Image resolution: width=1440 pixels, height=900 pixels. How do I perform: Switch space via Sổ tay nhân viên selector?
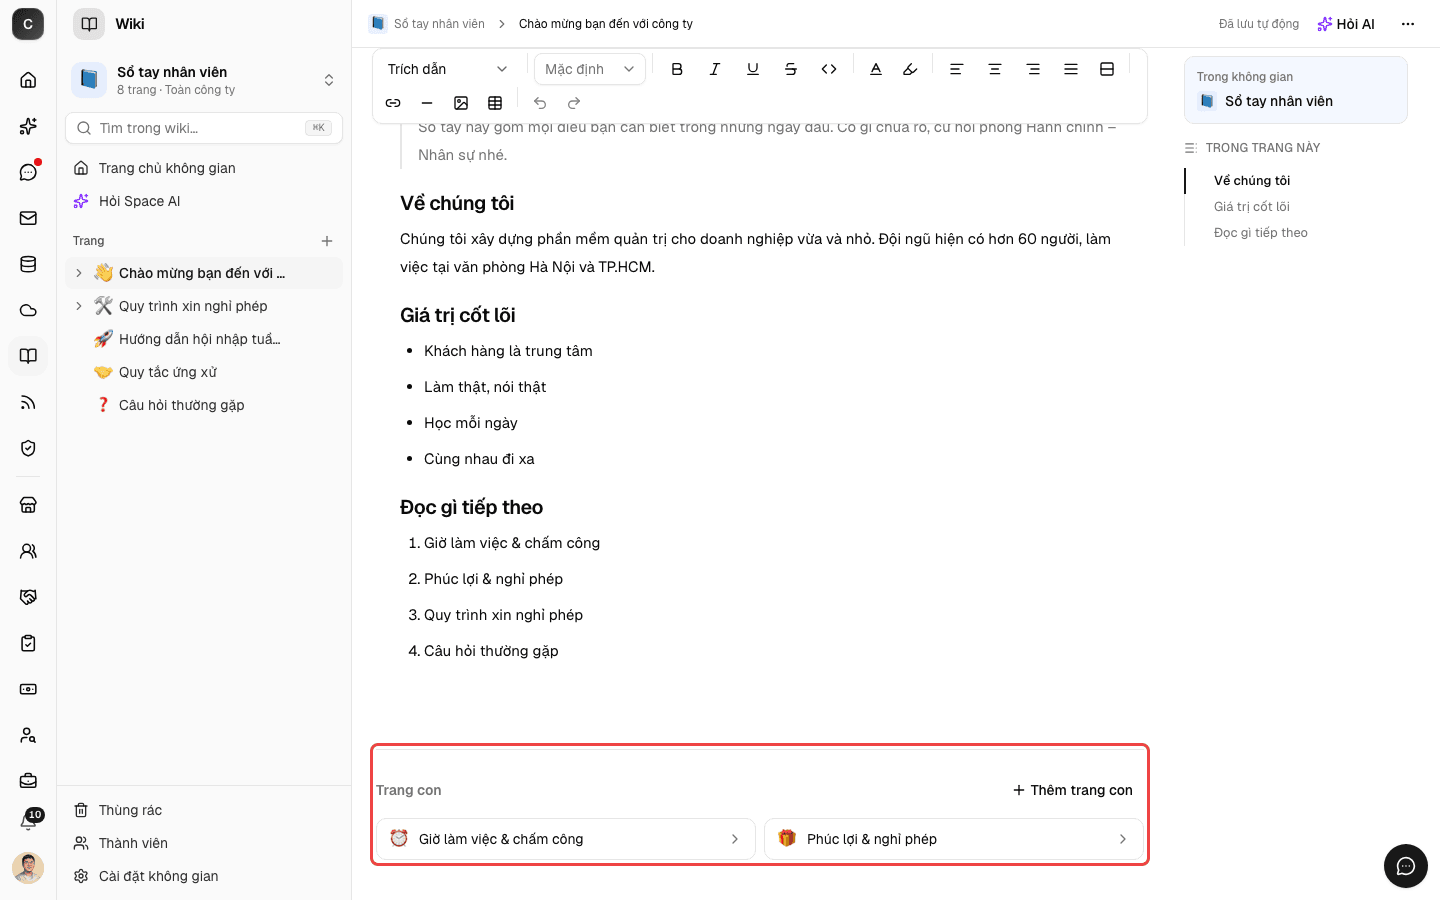pyautogui.click(x=204, y=80)
